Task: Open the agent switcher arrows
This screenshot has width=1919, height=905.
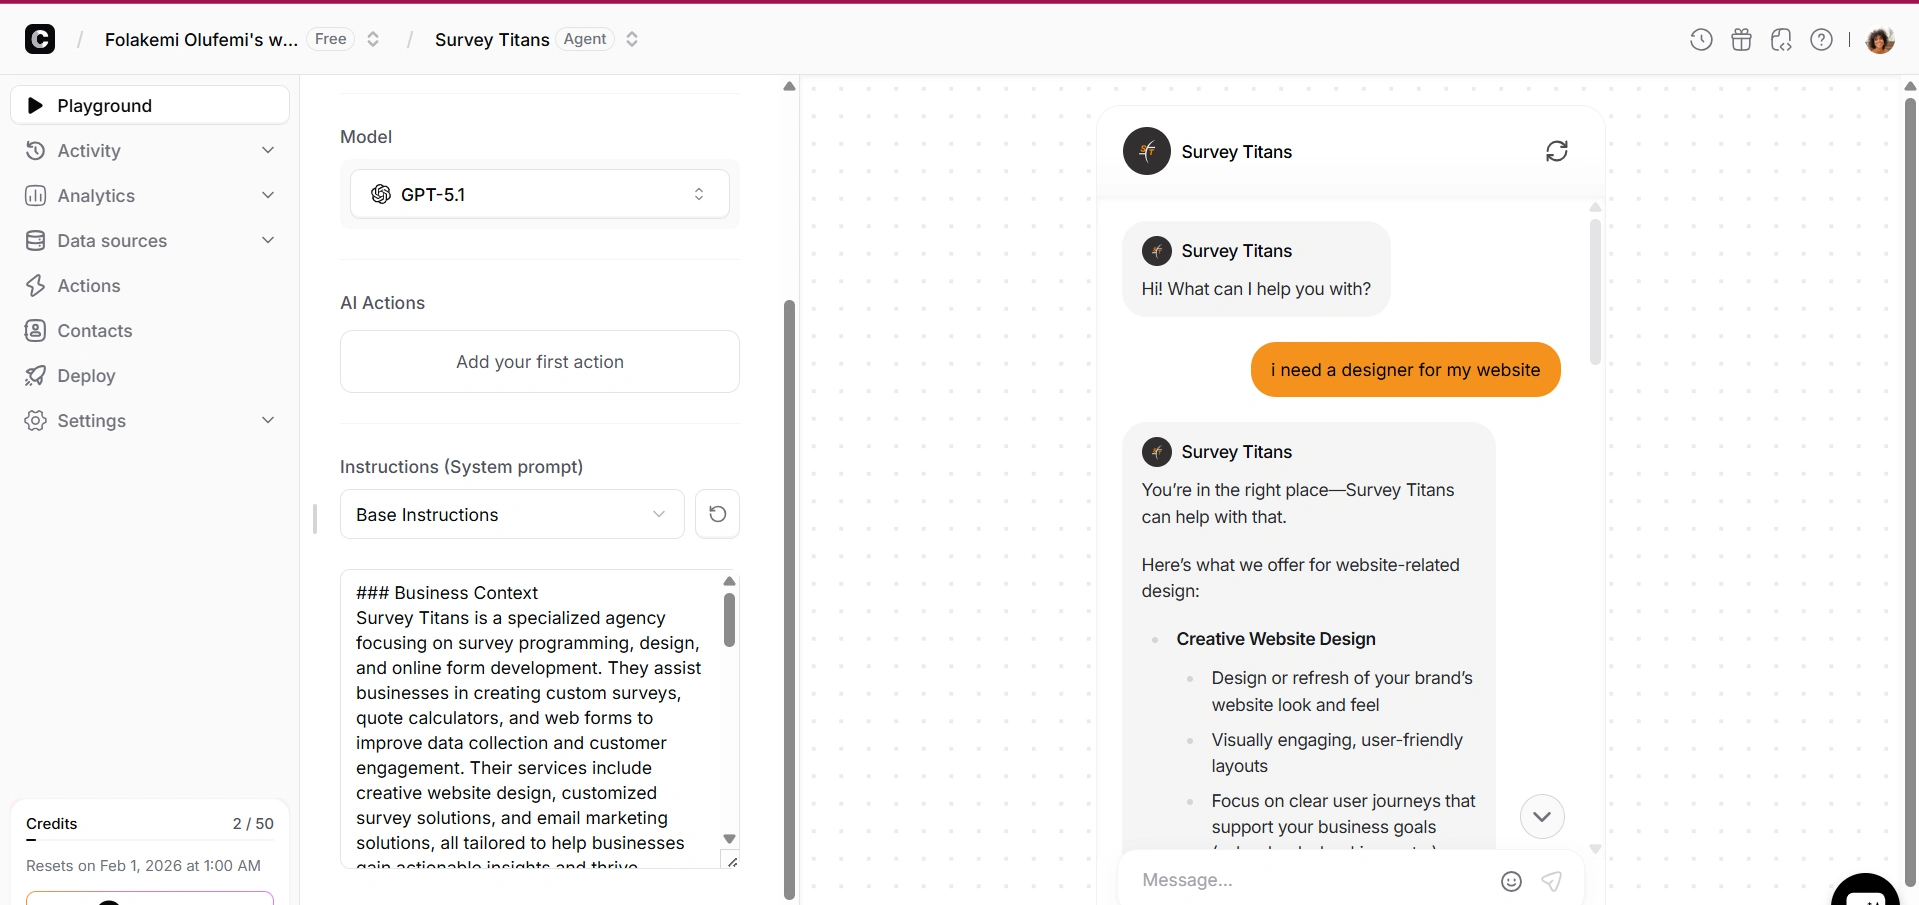Action: pos(632,39)
